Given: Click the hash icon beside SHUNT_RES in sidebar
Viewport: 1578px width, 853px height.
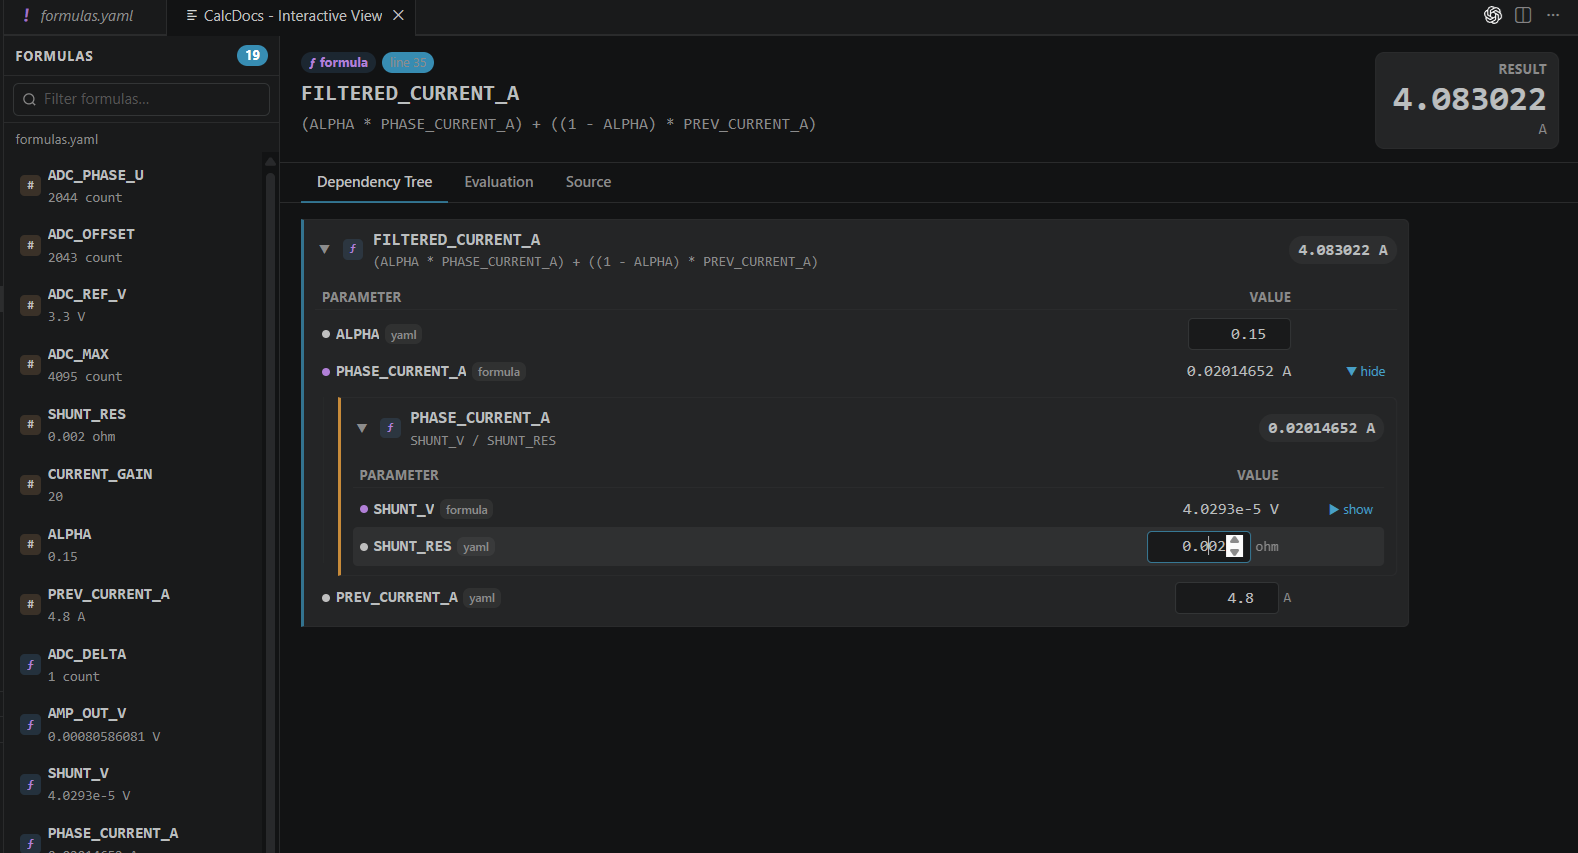Looking at the screenshot, I should click(31, 425).
